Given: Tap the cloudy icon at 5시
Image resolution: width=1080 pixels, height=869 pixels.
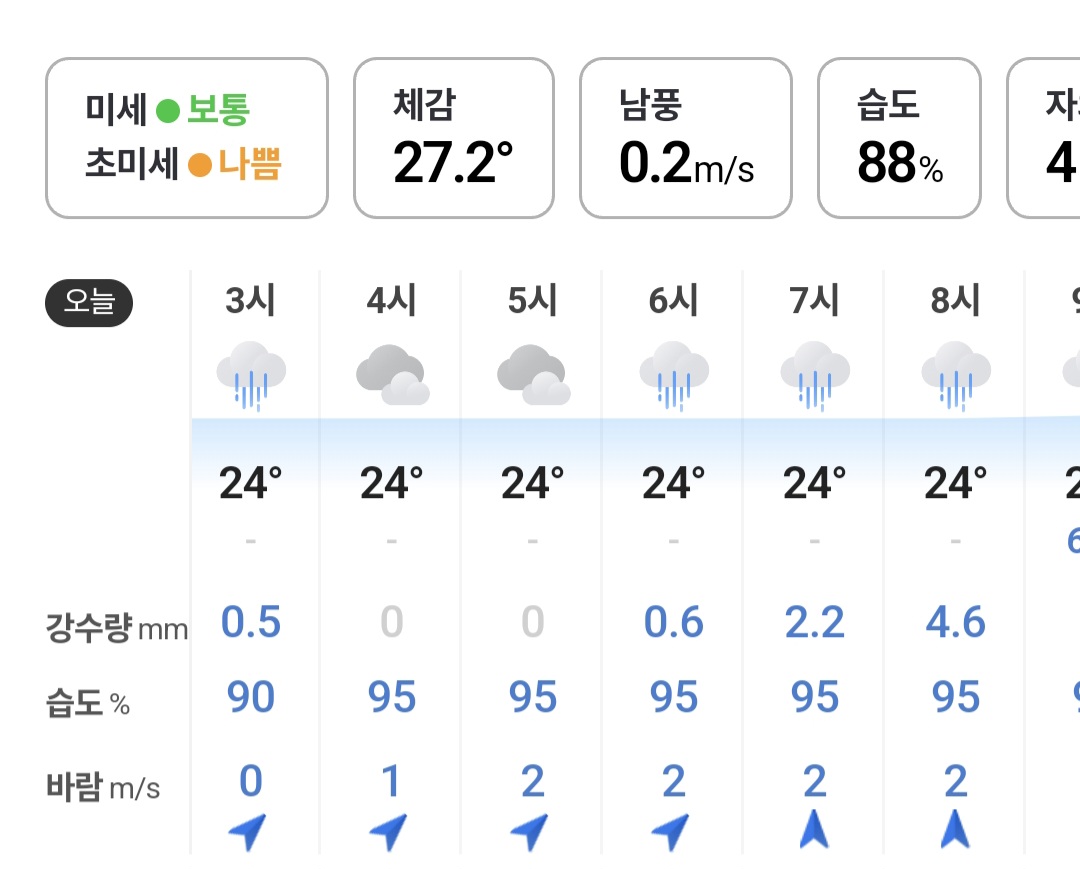Looking at the screenshot, I should [x=534, y=375].
